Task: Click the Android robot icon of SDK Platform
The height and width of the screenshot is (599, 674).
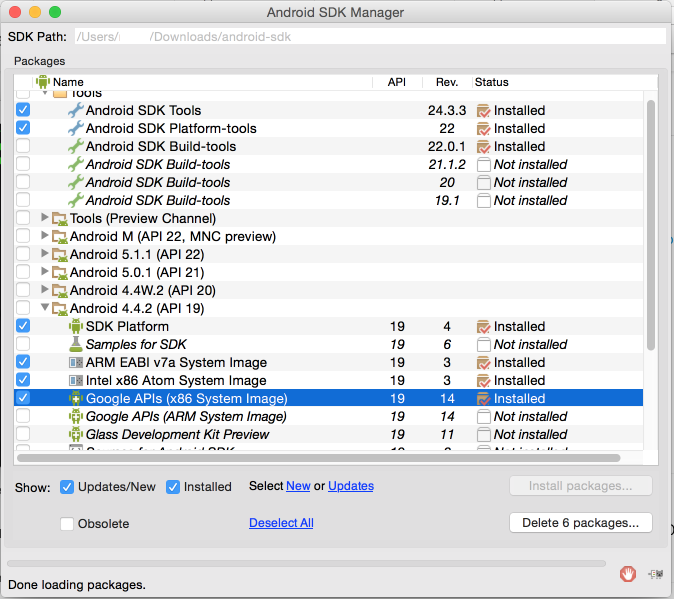Action: [x=76, y=327]
